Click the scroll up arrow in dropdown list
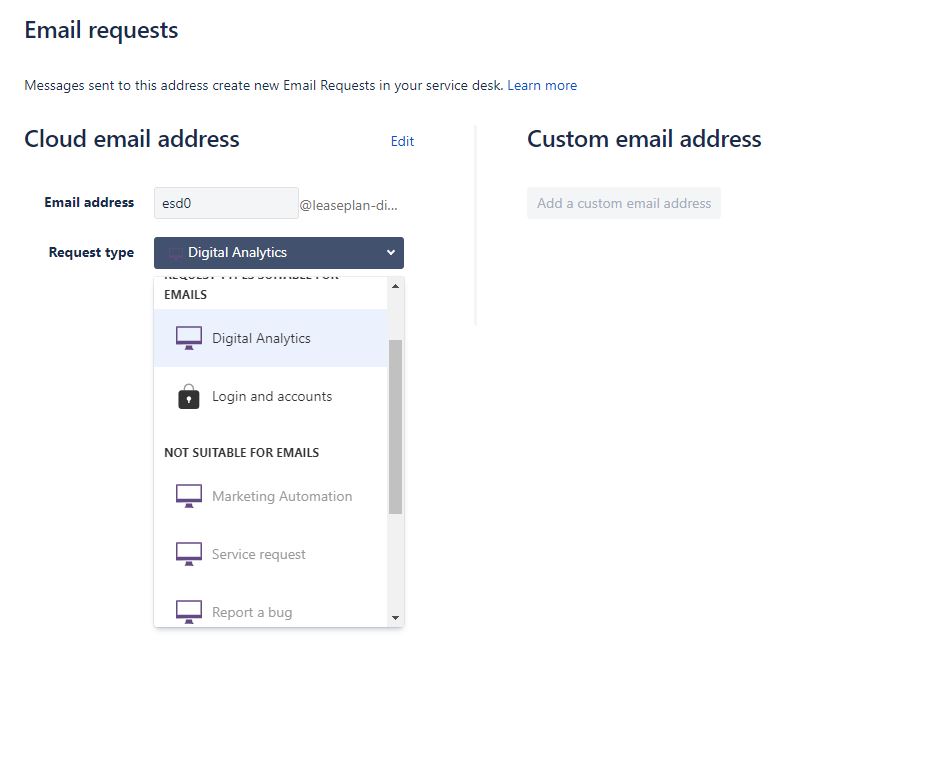935x781 pixels. click(395, 287)
